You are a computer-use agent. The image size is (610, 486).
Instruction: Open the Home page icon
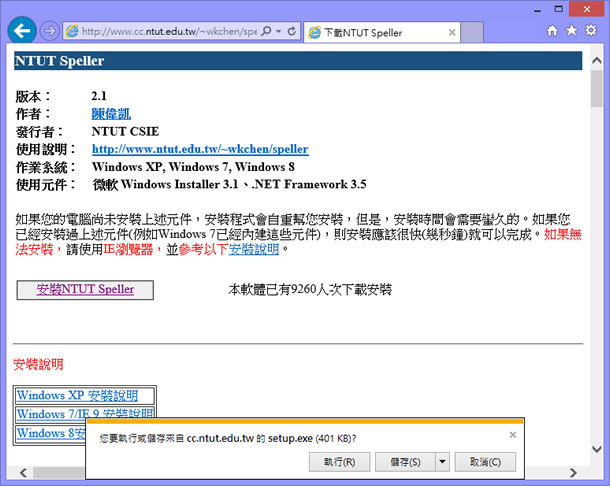pos(552,30)
